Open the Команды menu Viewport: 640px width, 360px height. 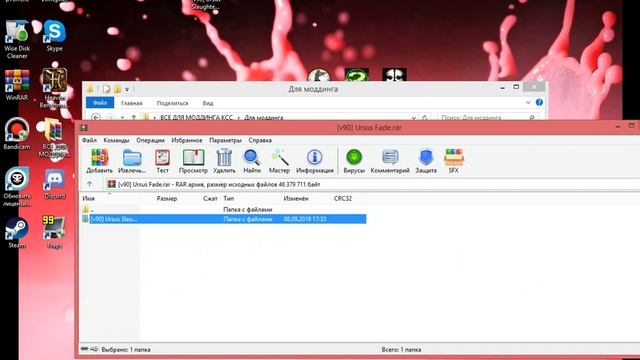point(116,140)
